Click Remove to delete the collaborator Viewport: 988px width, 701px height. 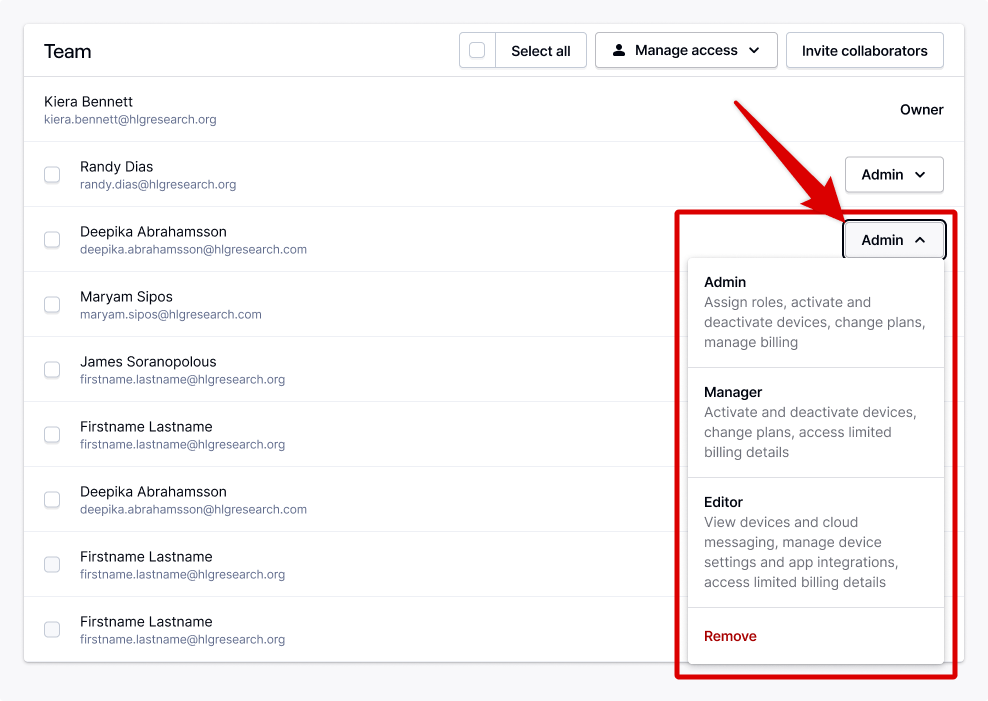click(x=730, y=636)
